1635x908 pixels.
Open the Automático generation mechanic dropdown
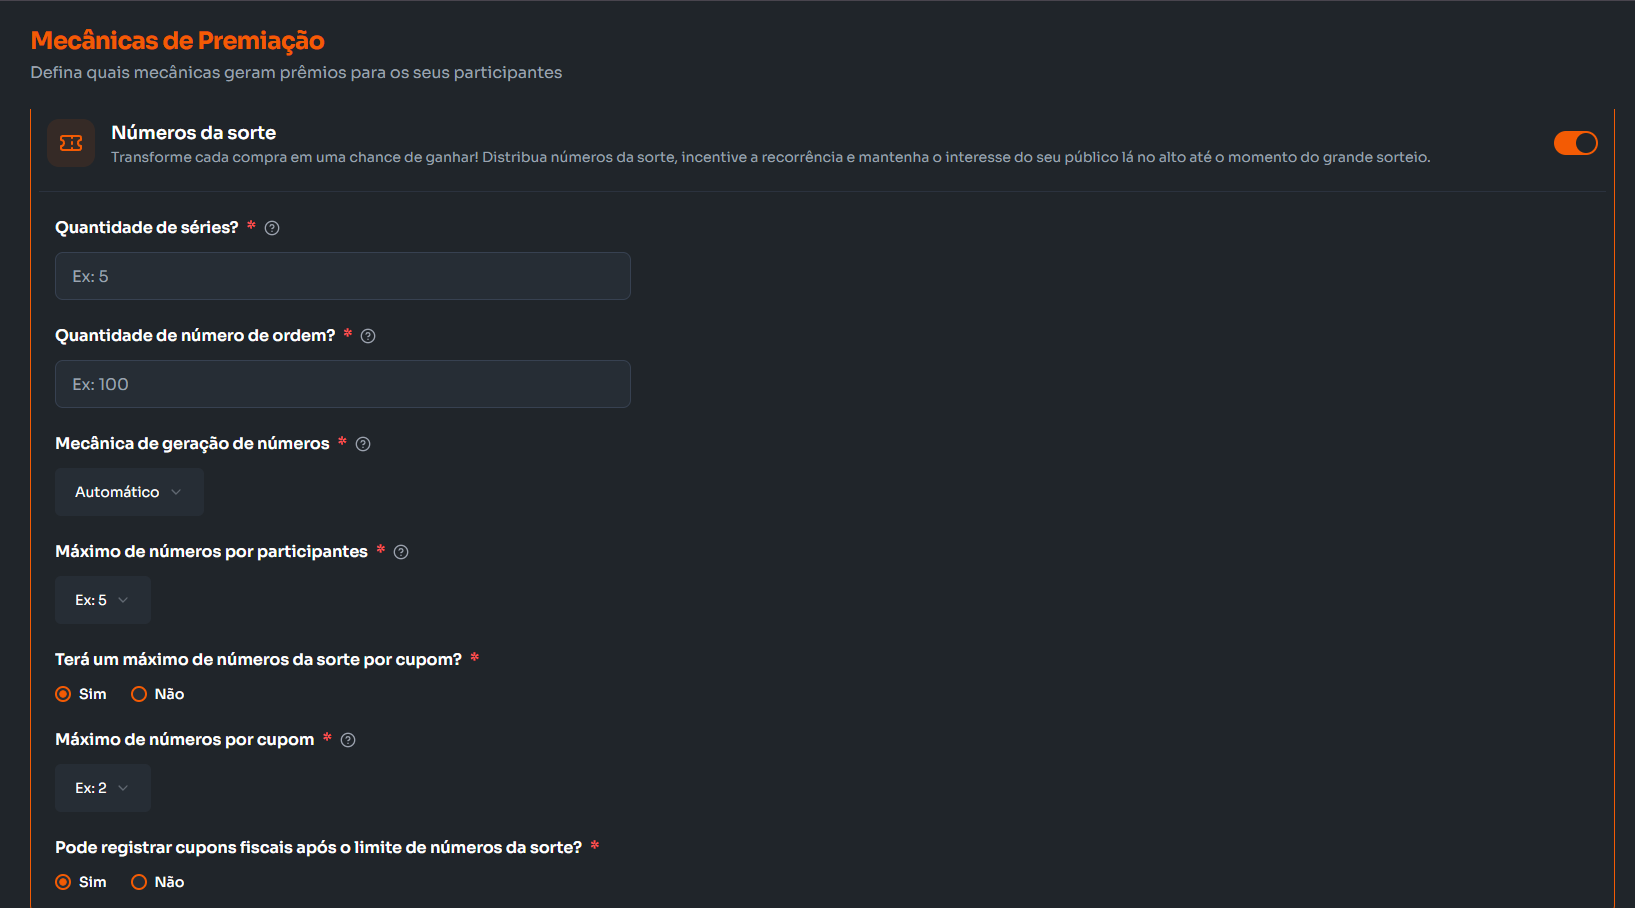click(129, 492)
